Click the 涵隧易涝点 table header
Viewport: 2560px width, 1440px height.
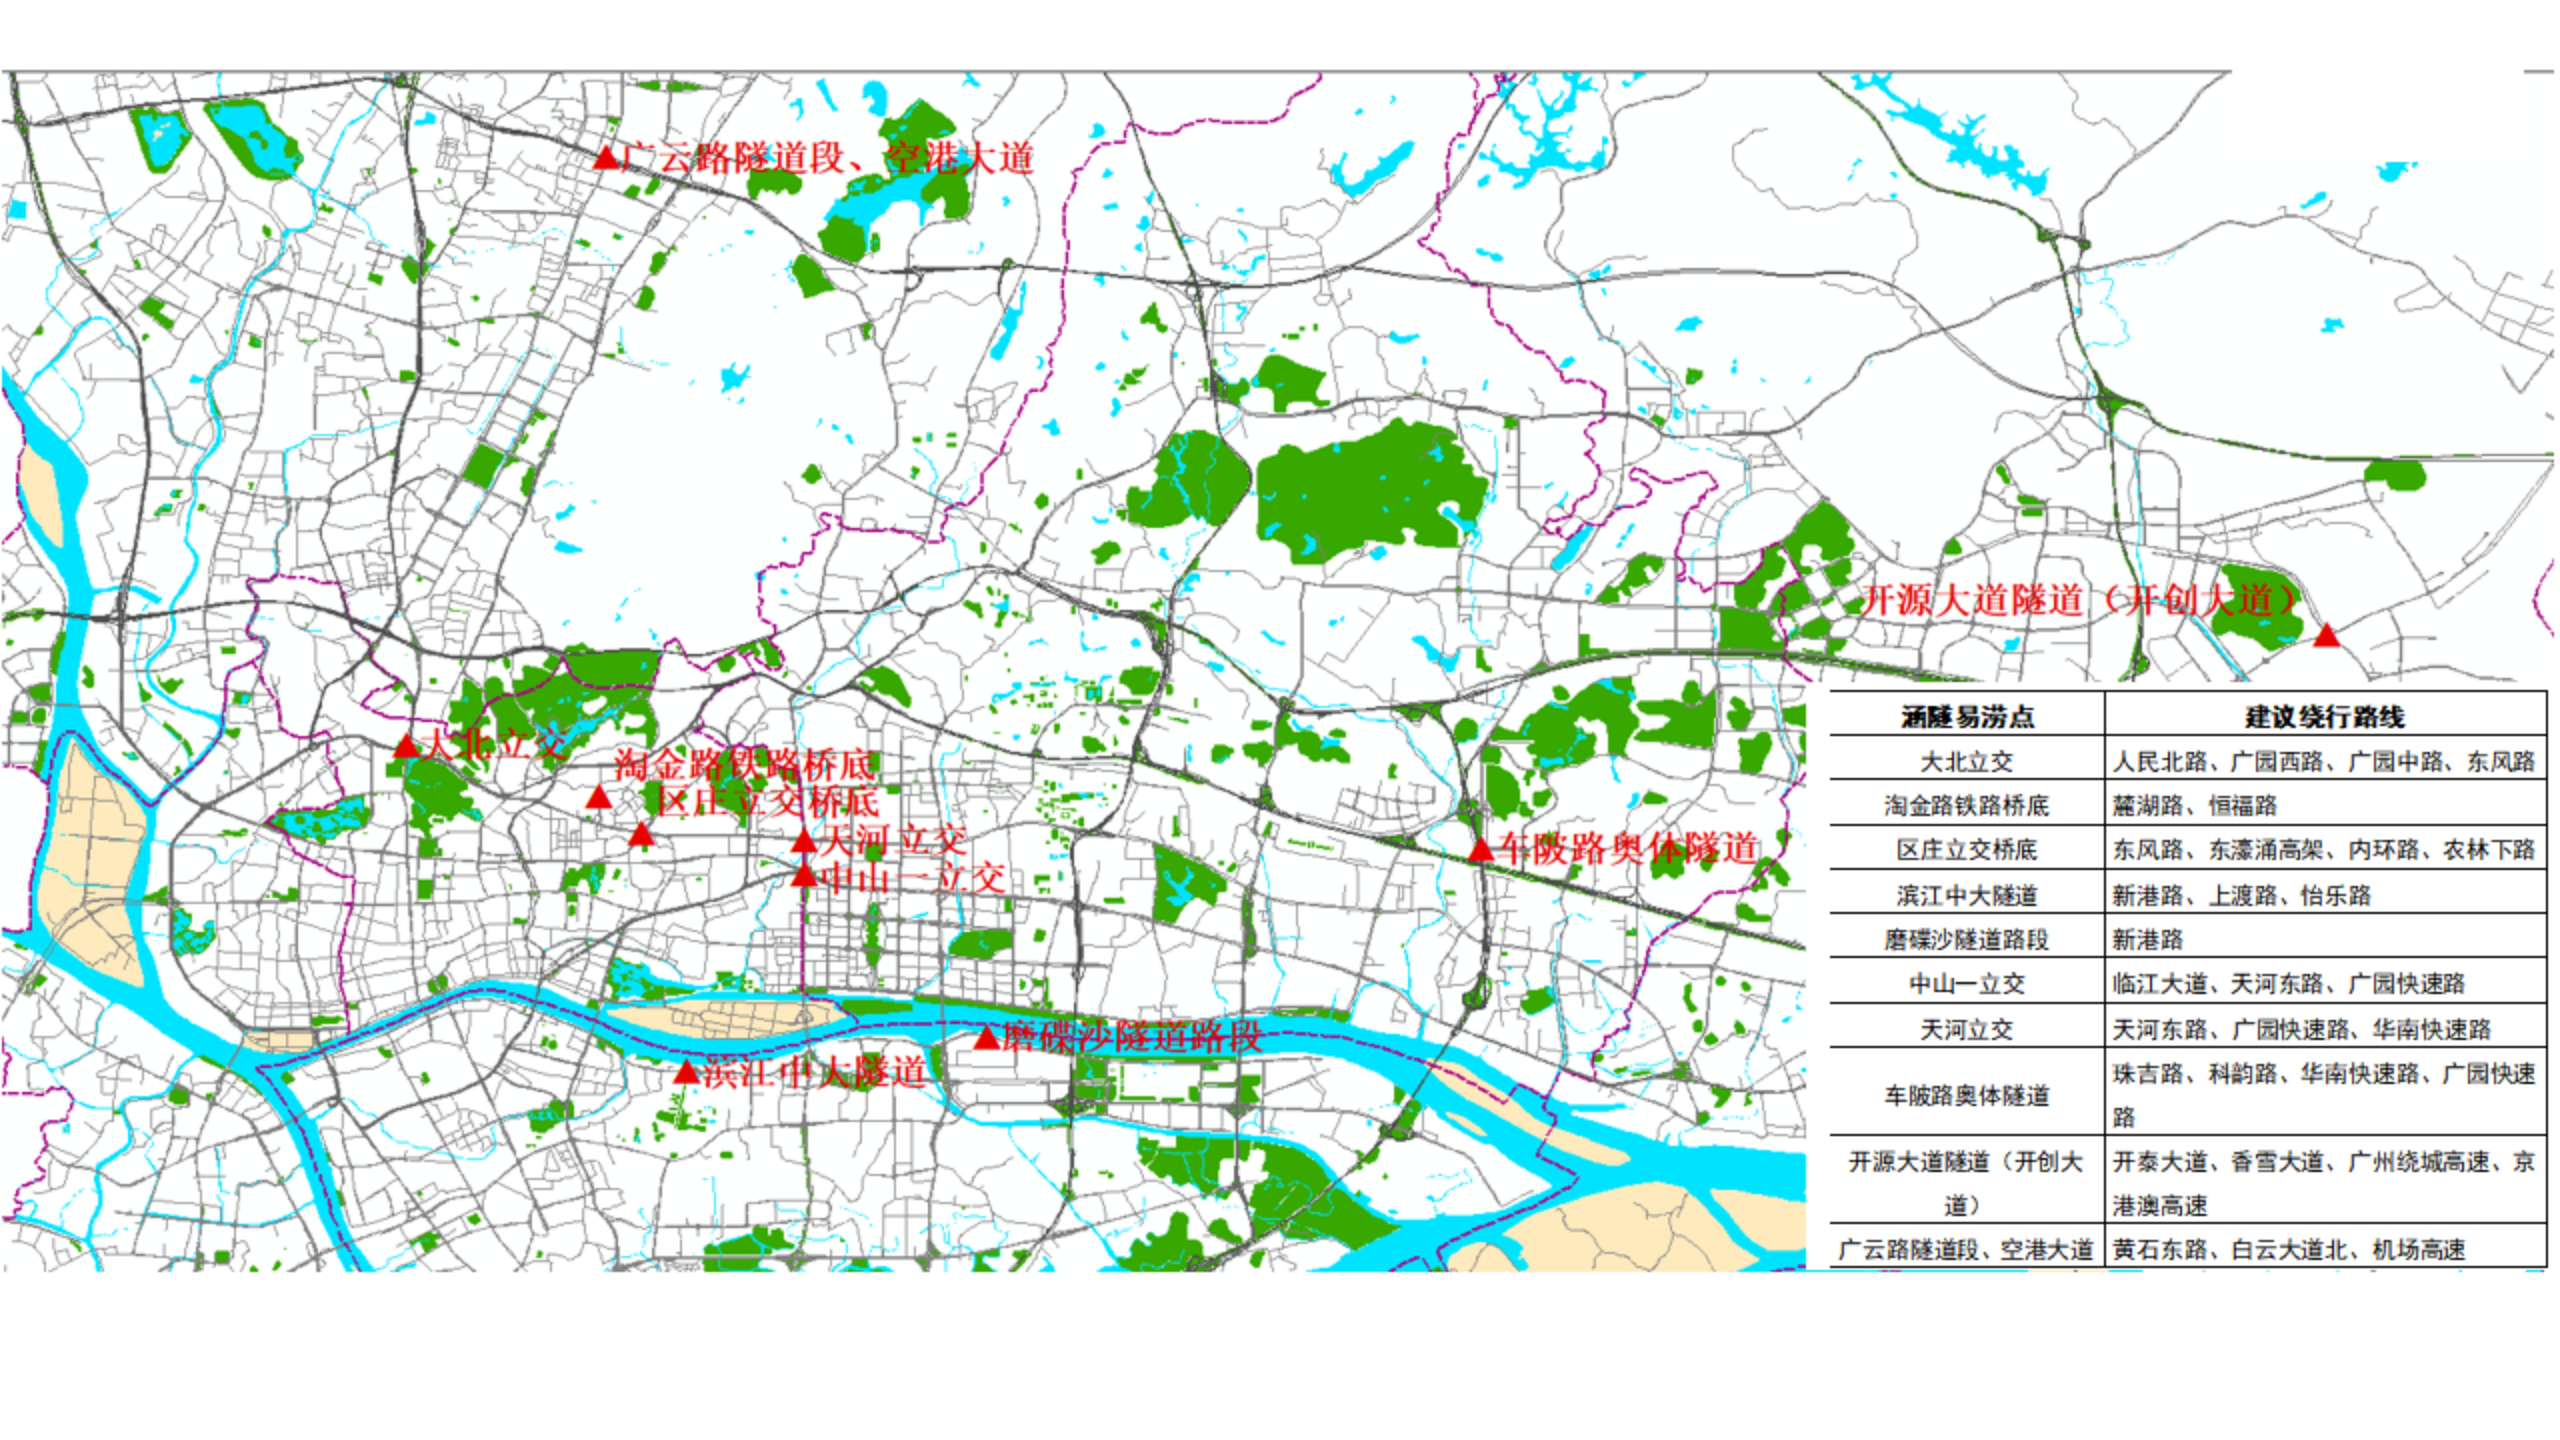1966,716
